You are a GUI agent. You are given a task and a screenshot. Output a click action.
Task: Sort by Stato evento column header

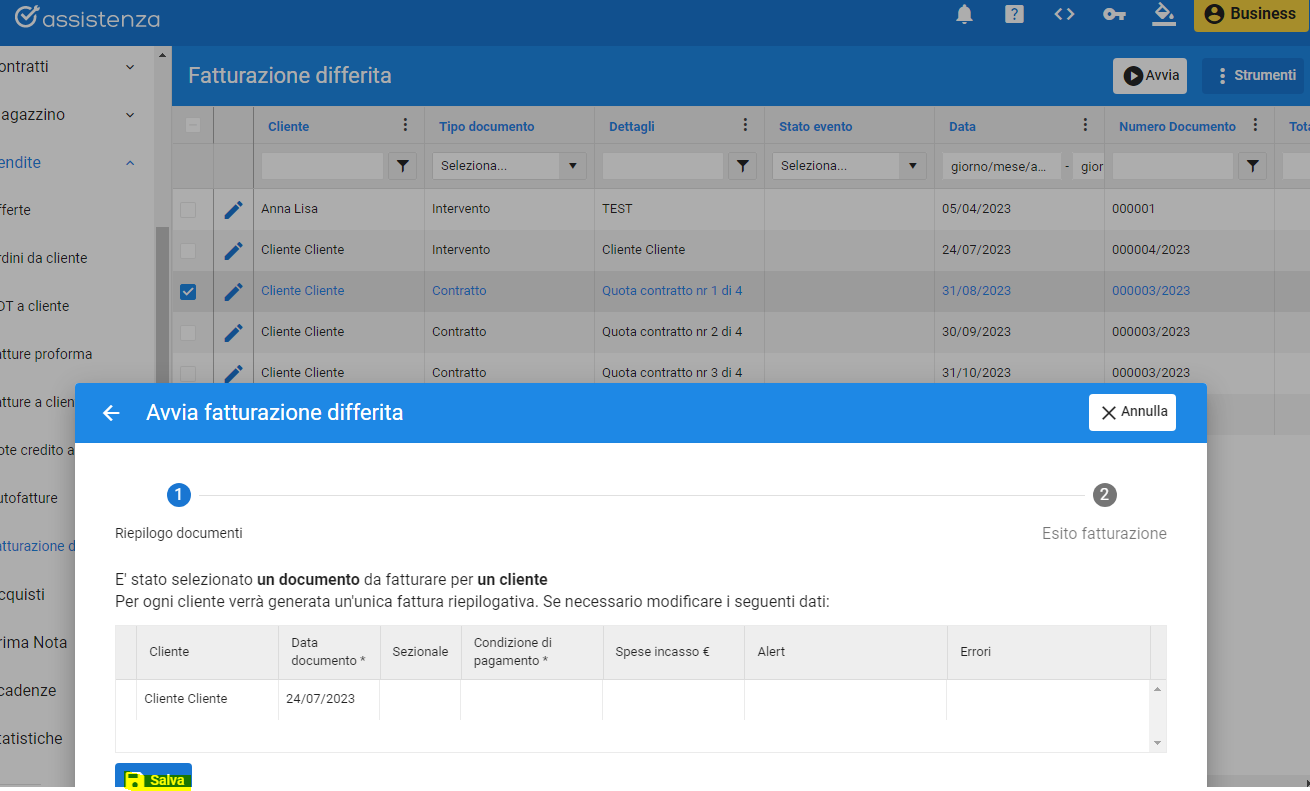(x=815, y=127)
